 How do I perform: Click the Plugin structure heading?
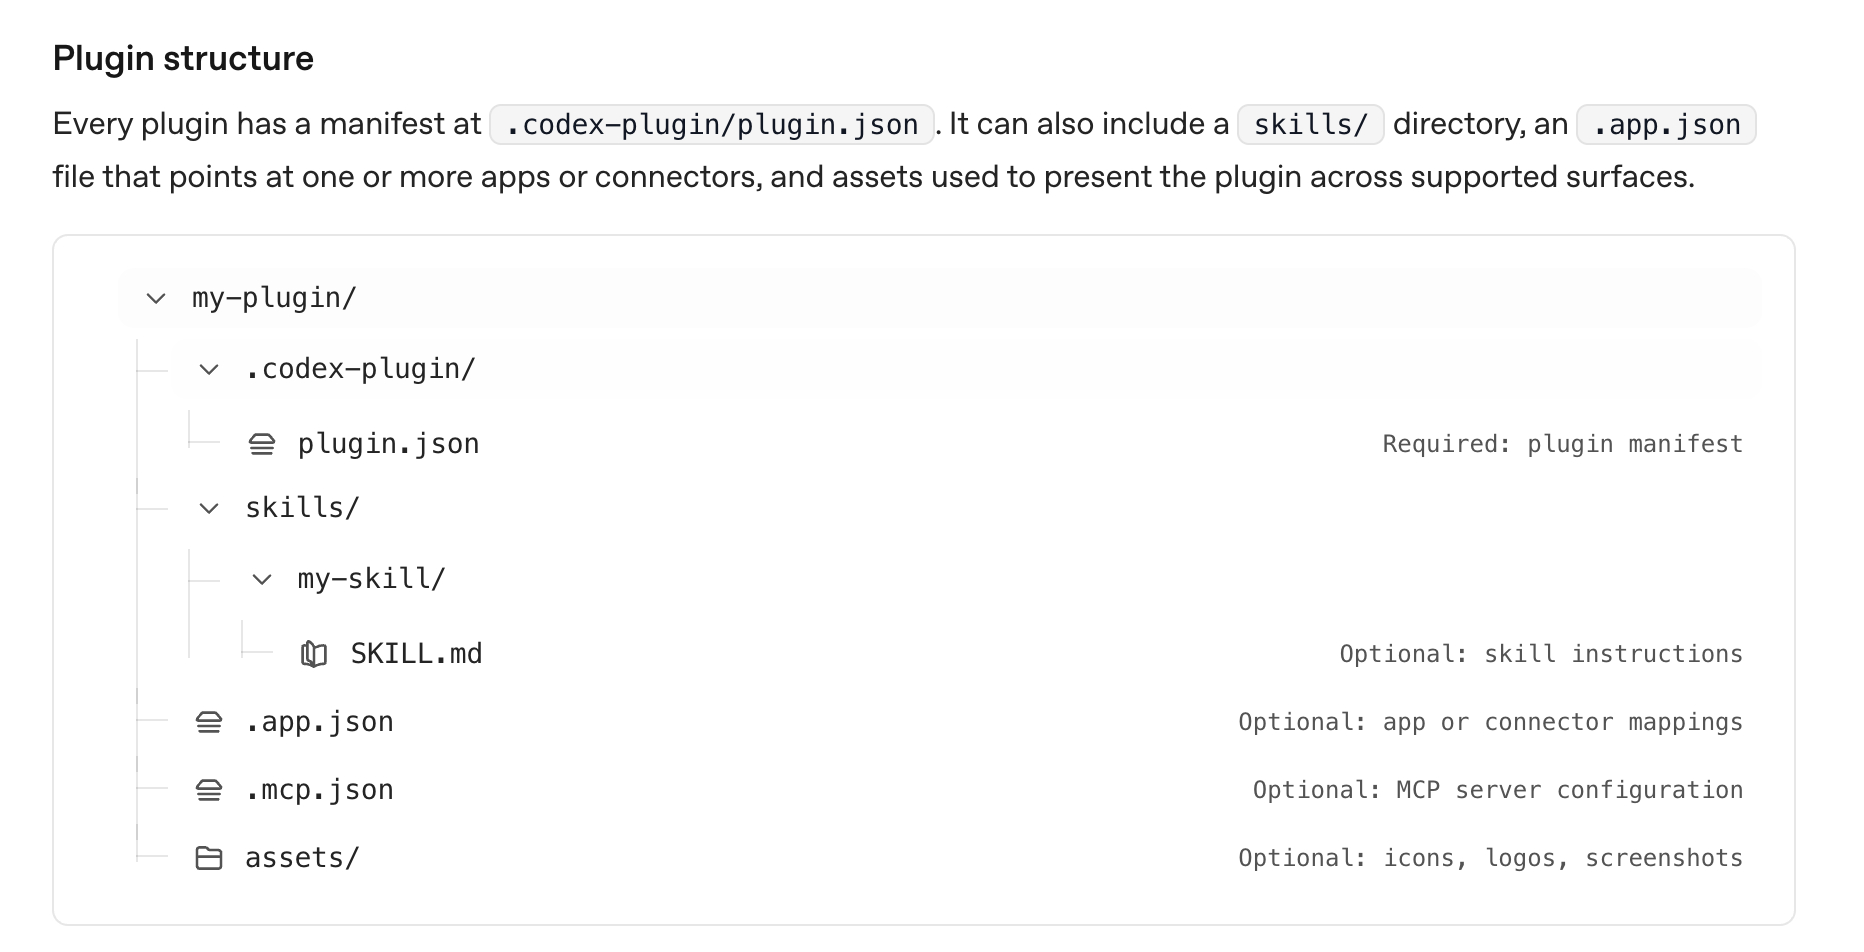pyautogui.click(x=183, y=59)
